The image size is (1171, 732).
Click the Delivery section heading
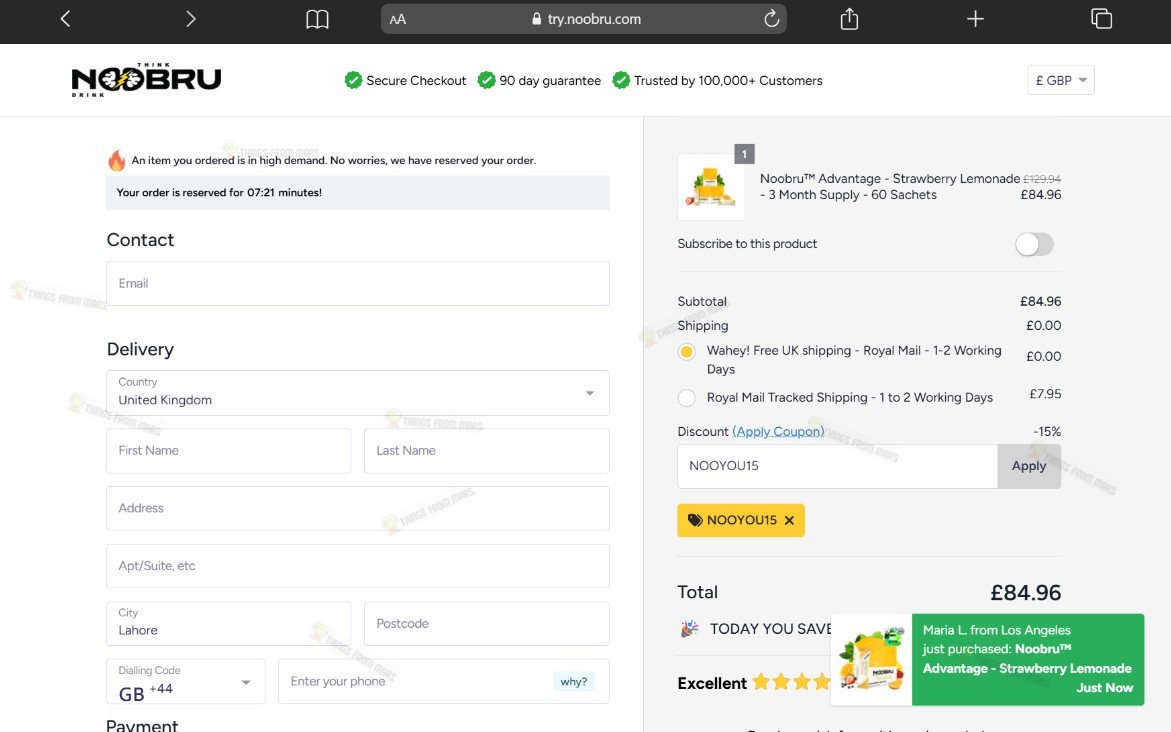(140, 350)
